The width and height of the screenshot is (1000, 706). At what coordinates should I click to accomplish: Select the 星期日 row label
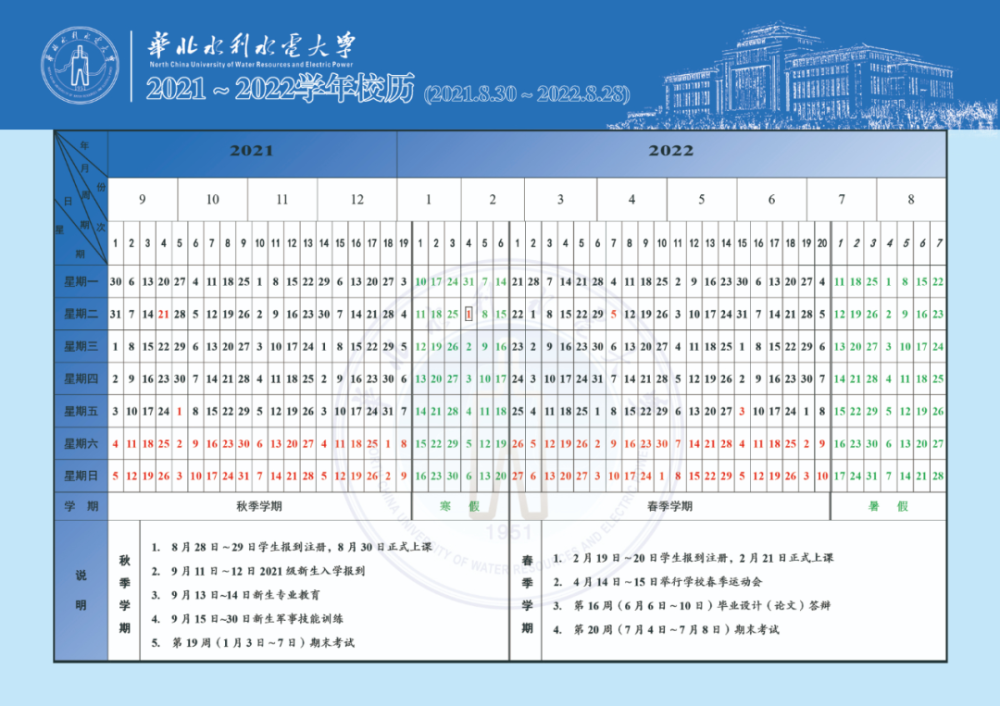pos(81,476)
